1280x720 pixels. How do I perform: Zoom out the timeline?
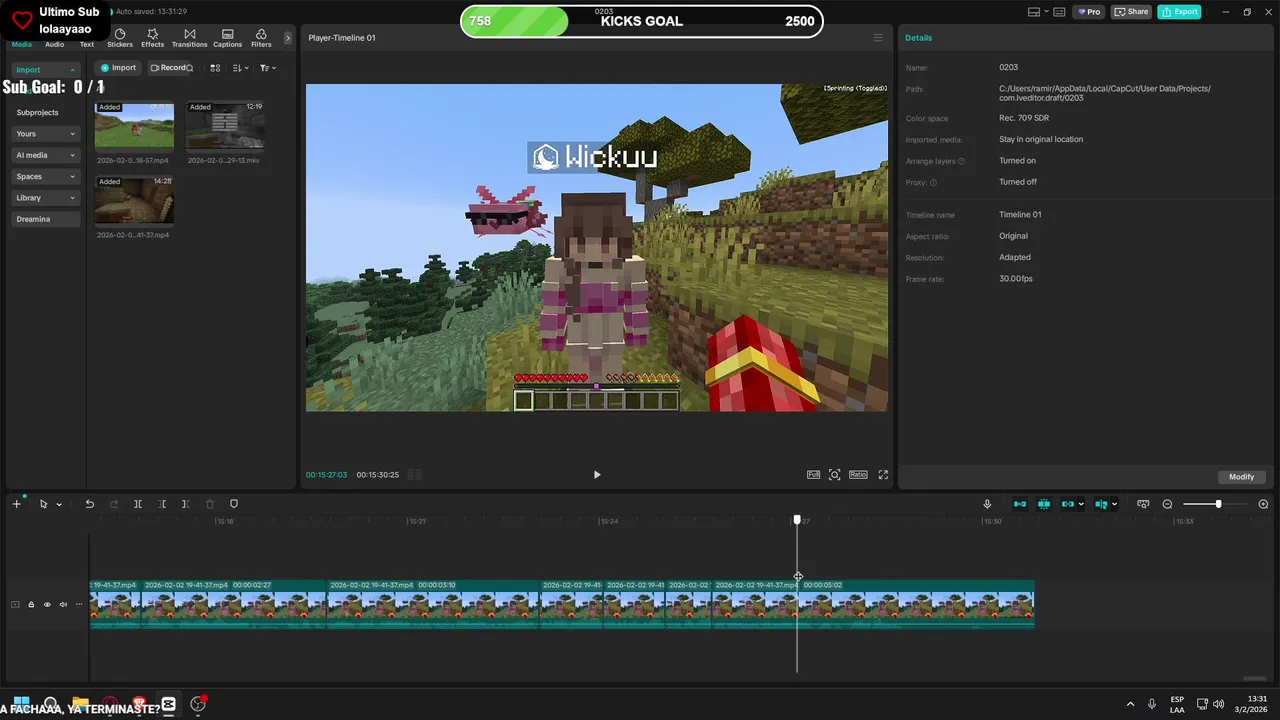point(1167,504)
